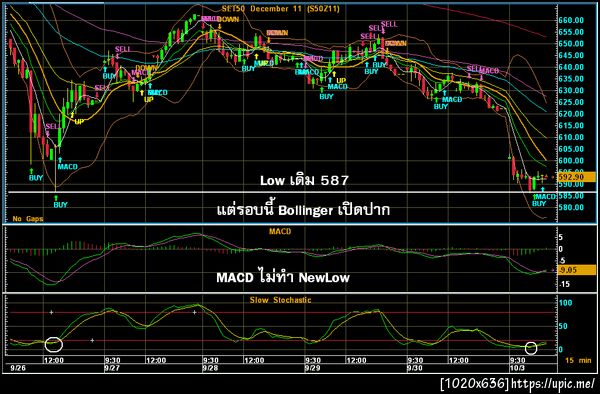Select the 10/3 date label

pos(517,368)
